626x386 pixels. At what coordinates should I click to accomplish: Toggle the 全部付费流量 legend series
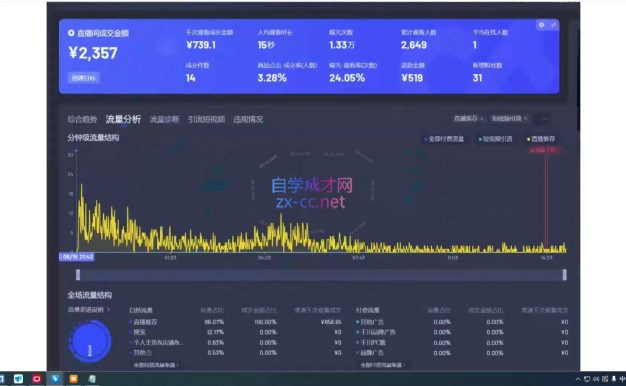444,139
